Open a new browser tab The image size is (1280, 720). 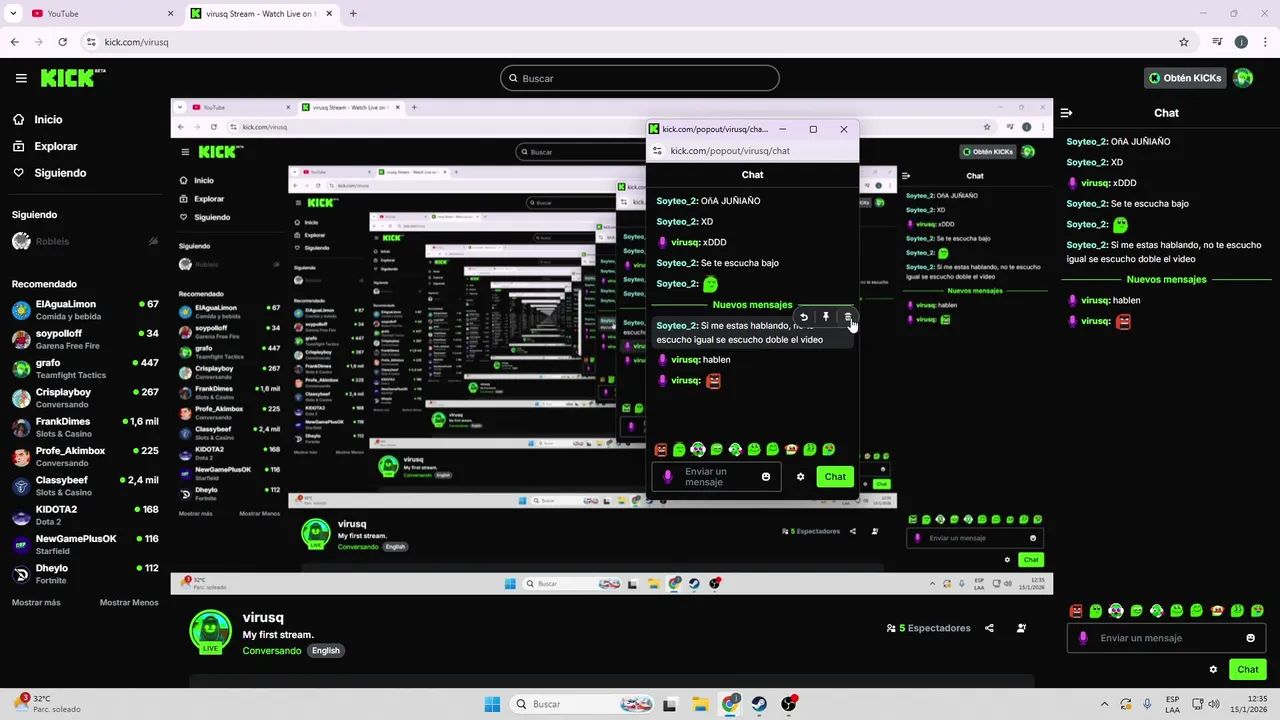tap(353, 14)
